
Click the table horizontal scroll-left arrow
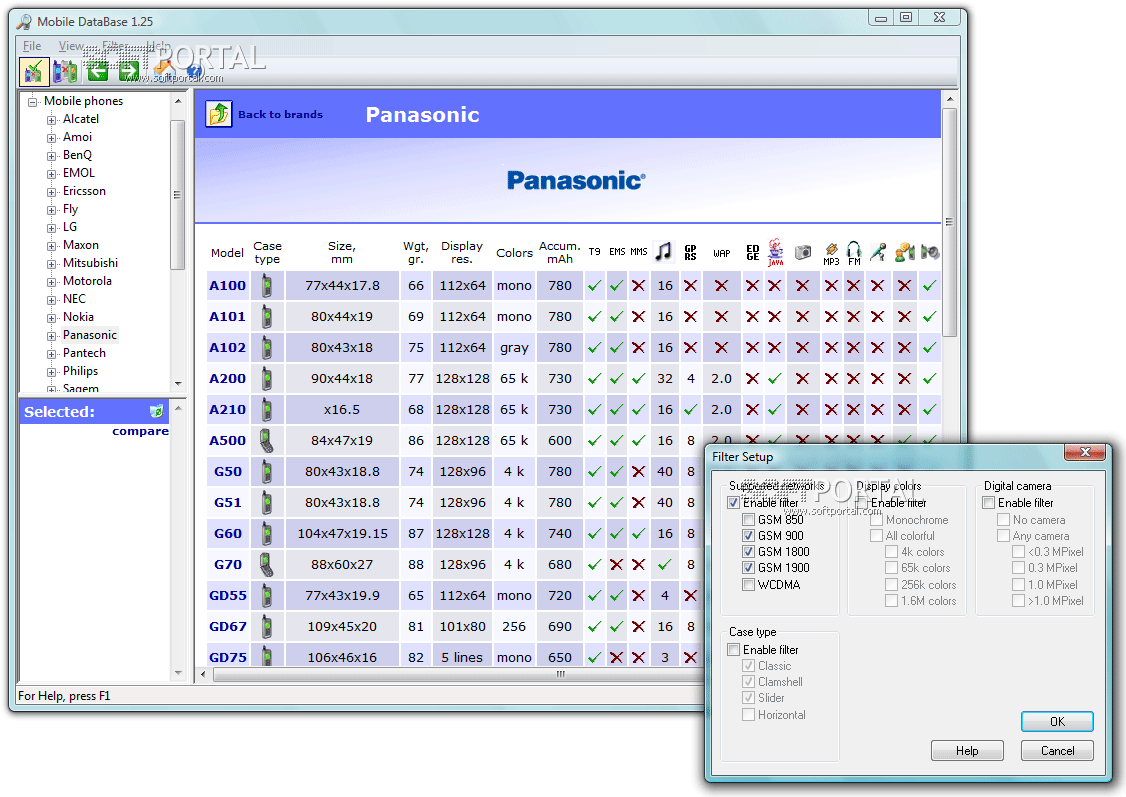203,674
